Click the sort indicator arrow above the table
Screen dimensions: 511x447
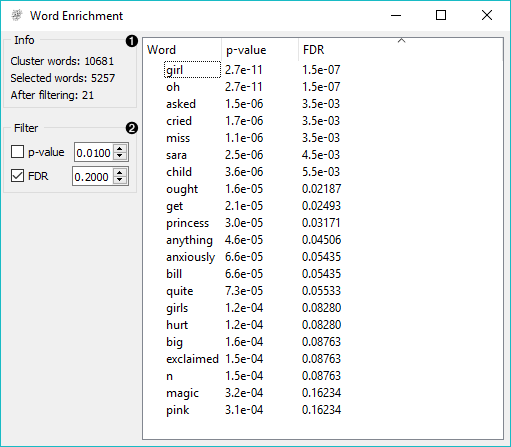point(401,40)
